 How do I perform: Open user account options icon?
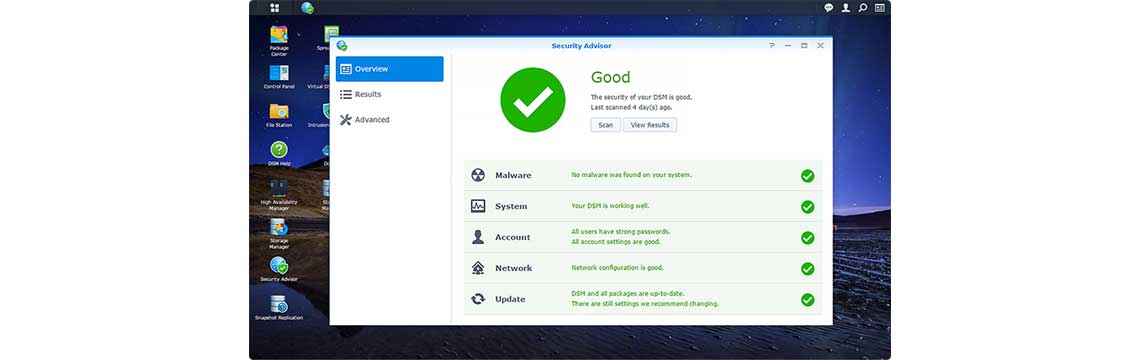coord(846,8)
